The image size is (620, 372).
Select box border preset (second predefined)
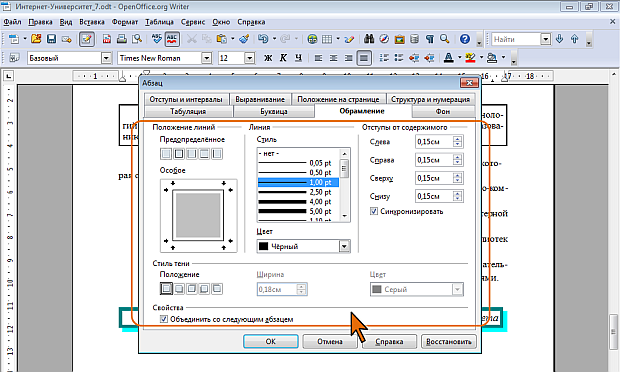click(x=179, y=153)
